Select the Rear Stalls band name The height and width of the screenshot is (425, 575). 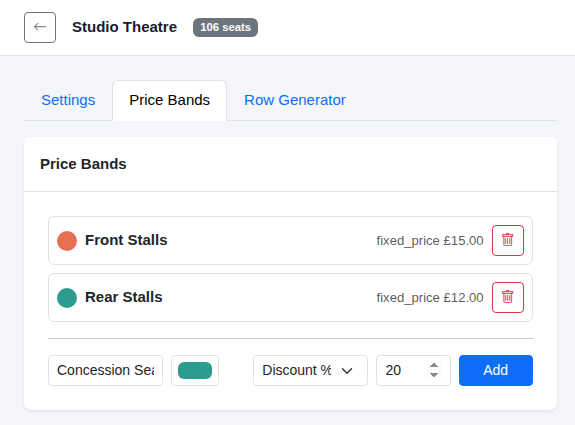124,297
